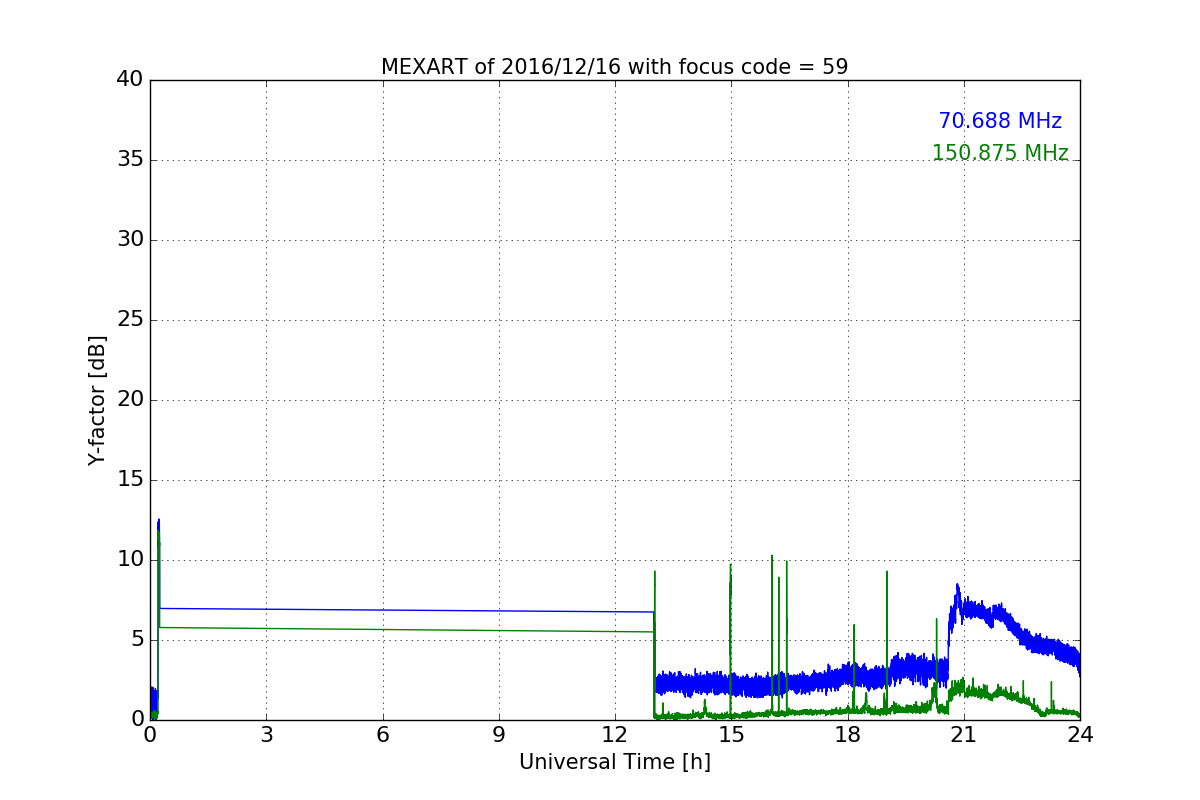Click the x-axis tick label '9'
The width and height of the screenshot is (1200, 800).
coord(499,734)
